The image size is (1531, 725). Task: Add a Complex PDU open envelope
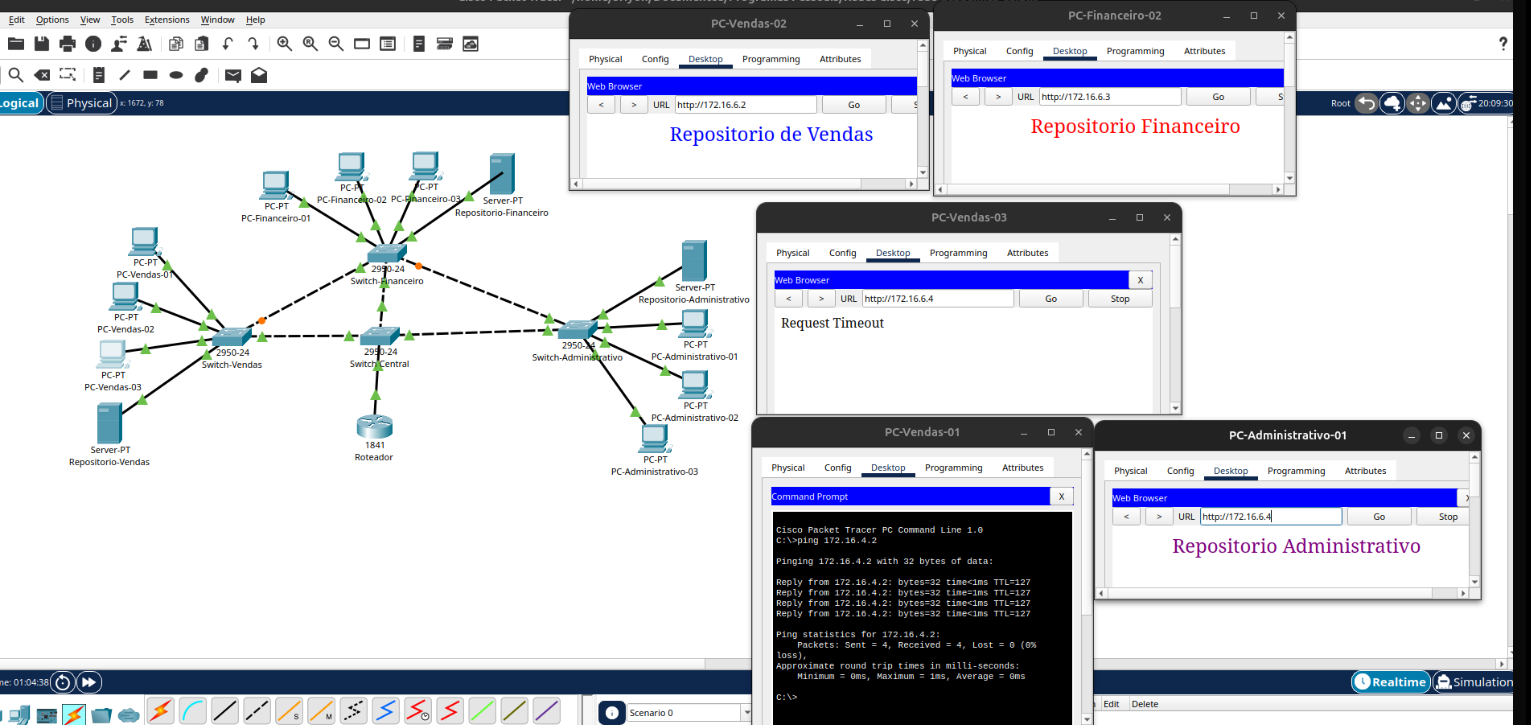coord(259,75)
